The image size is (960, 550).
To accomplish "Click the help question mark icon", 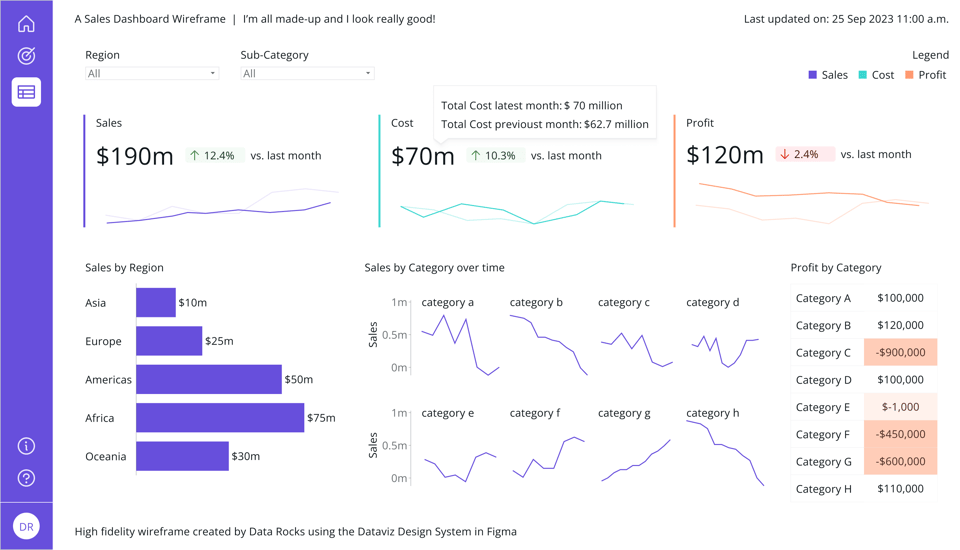I will (26, 478).
